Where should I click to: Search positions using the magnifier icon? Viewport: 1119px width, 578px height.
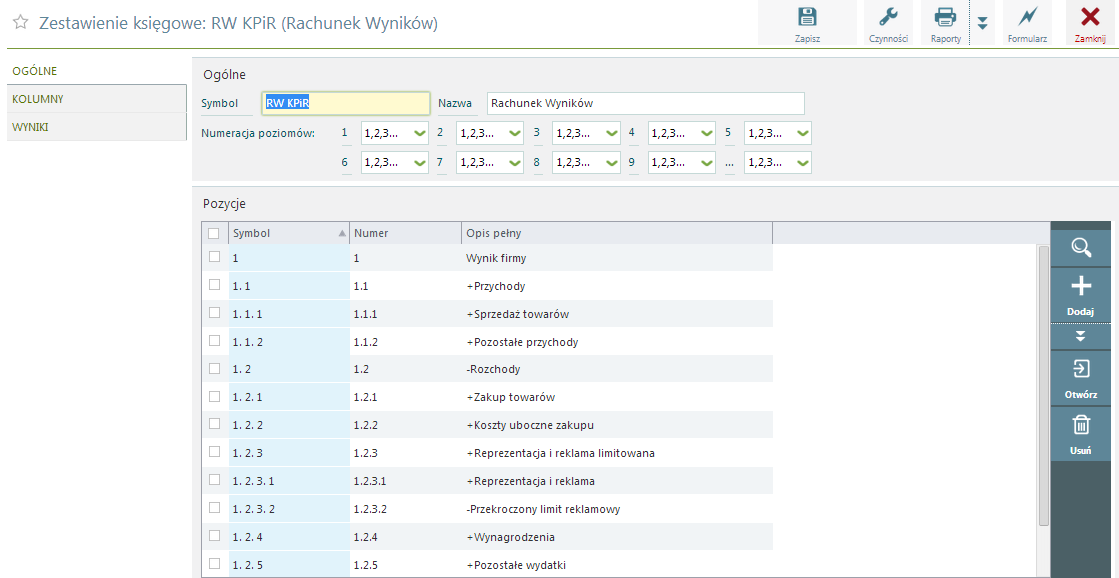[1081, 248]
